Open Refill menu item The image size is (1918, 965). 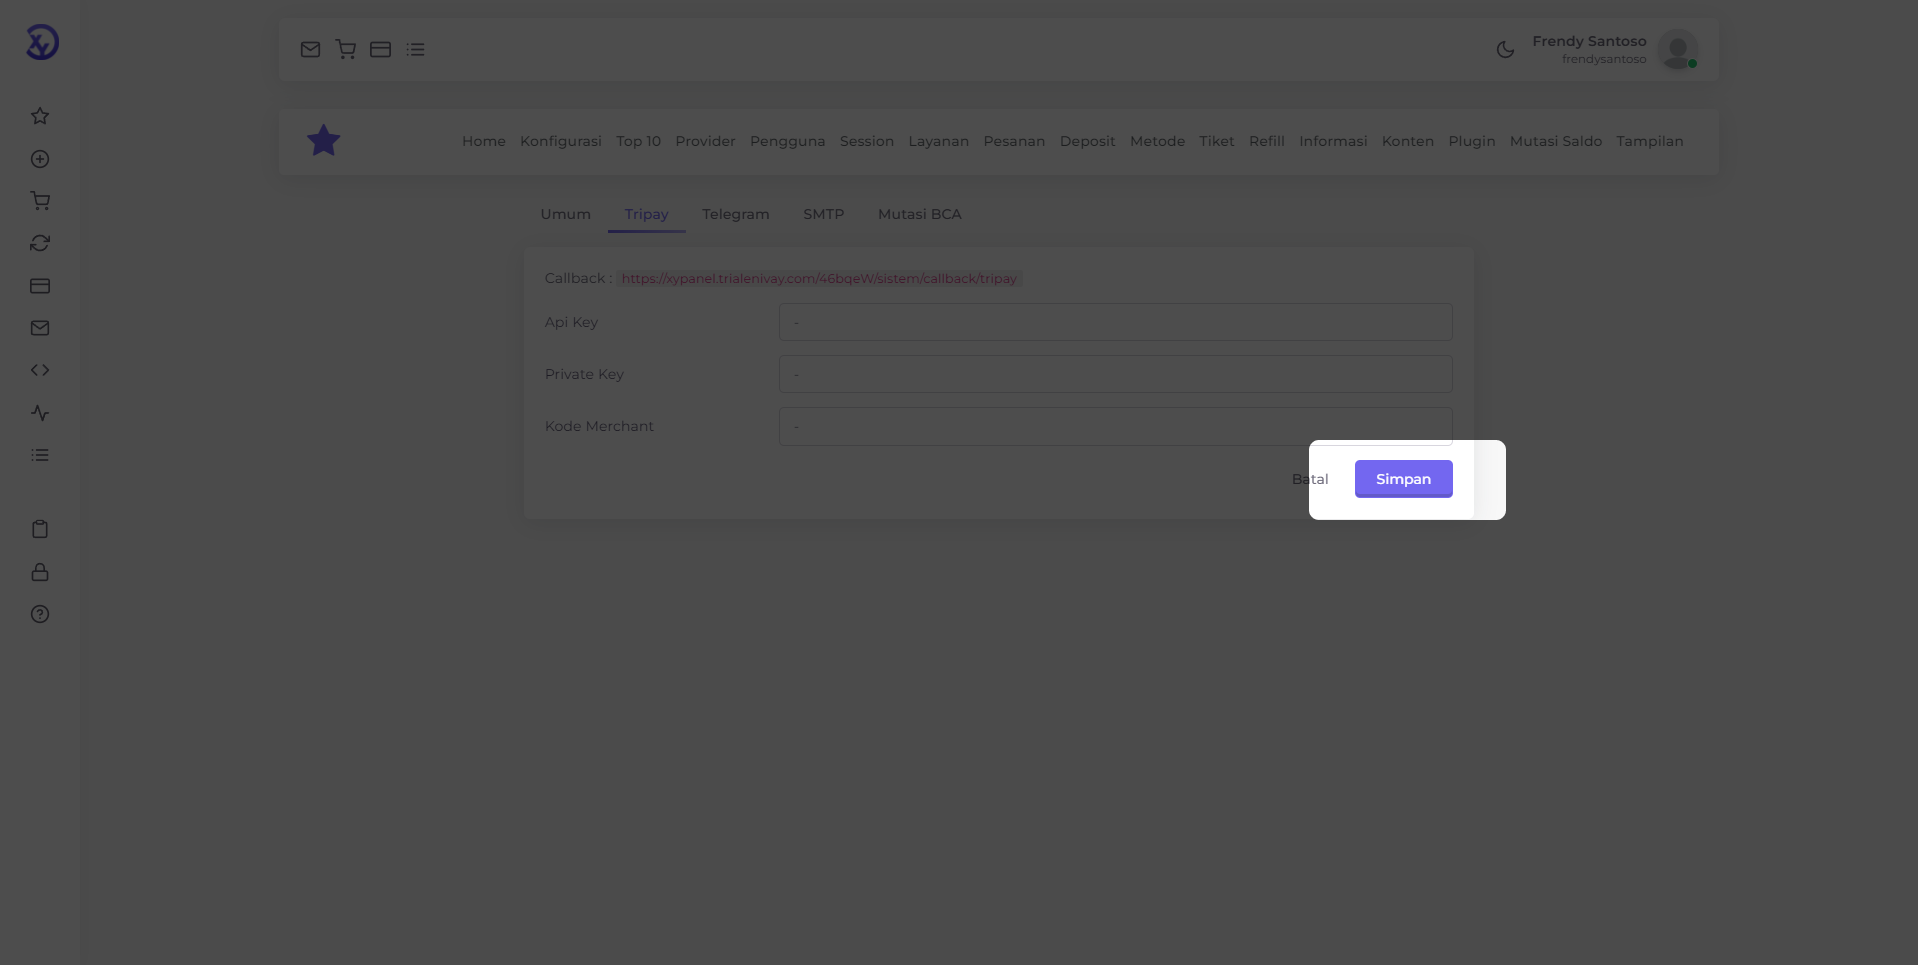point(1267,141)
